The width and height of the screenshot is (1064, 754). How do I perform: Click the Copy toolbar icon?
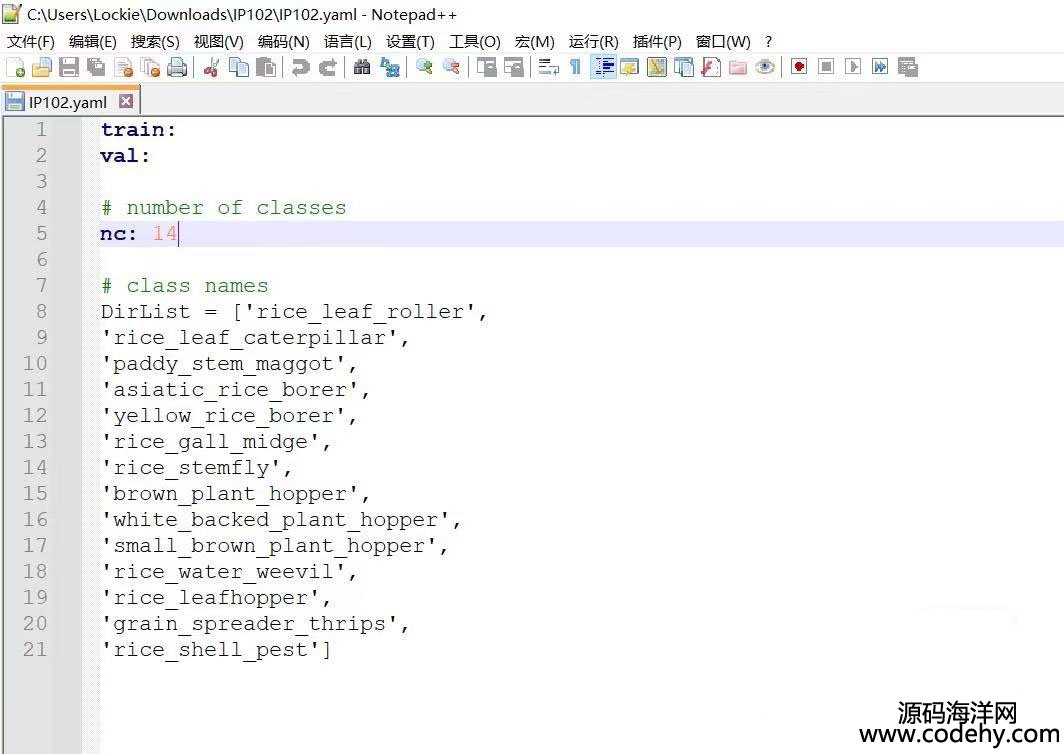point(238,67)
